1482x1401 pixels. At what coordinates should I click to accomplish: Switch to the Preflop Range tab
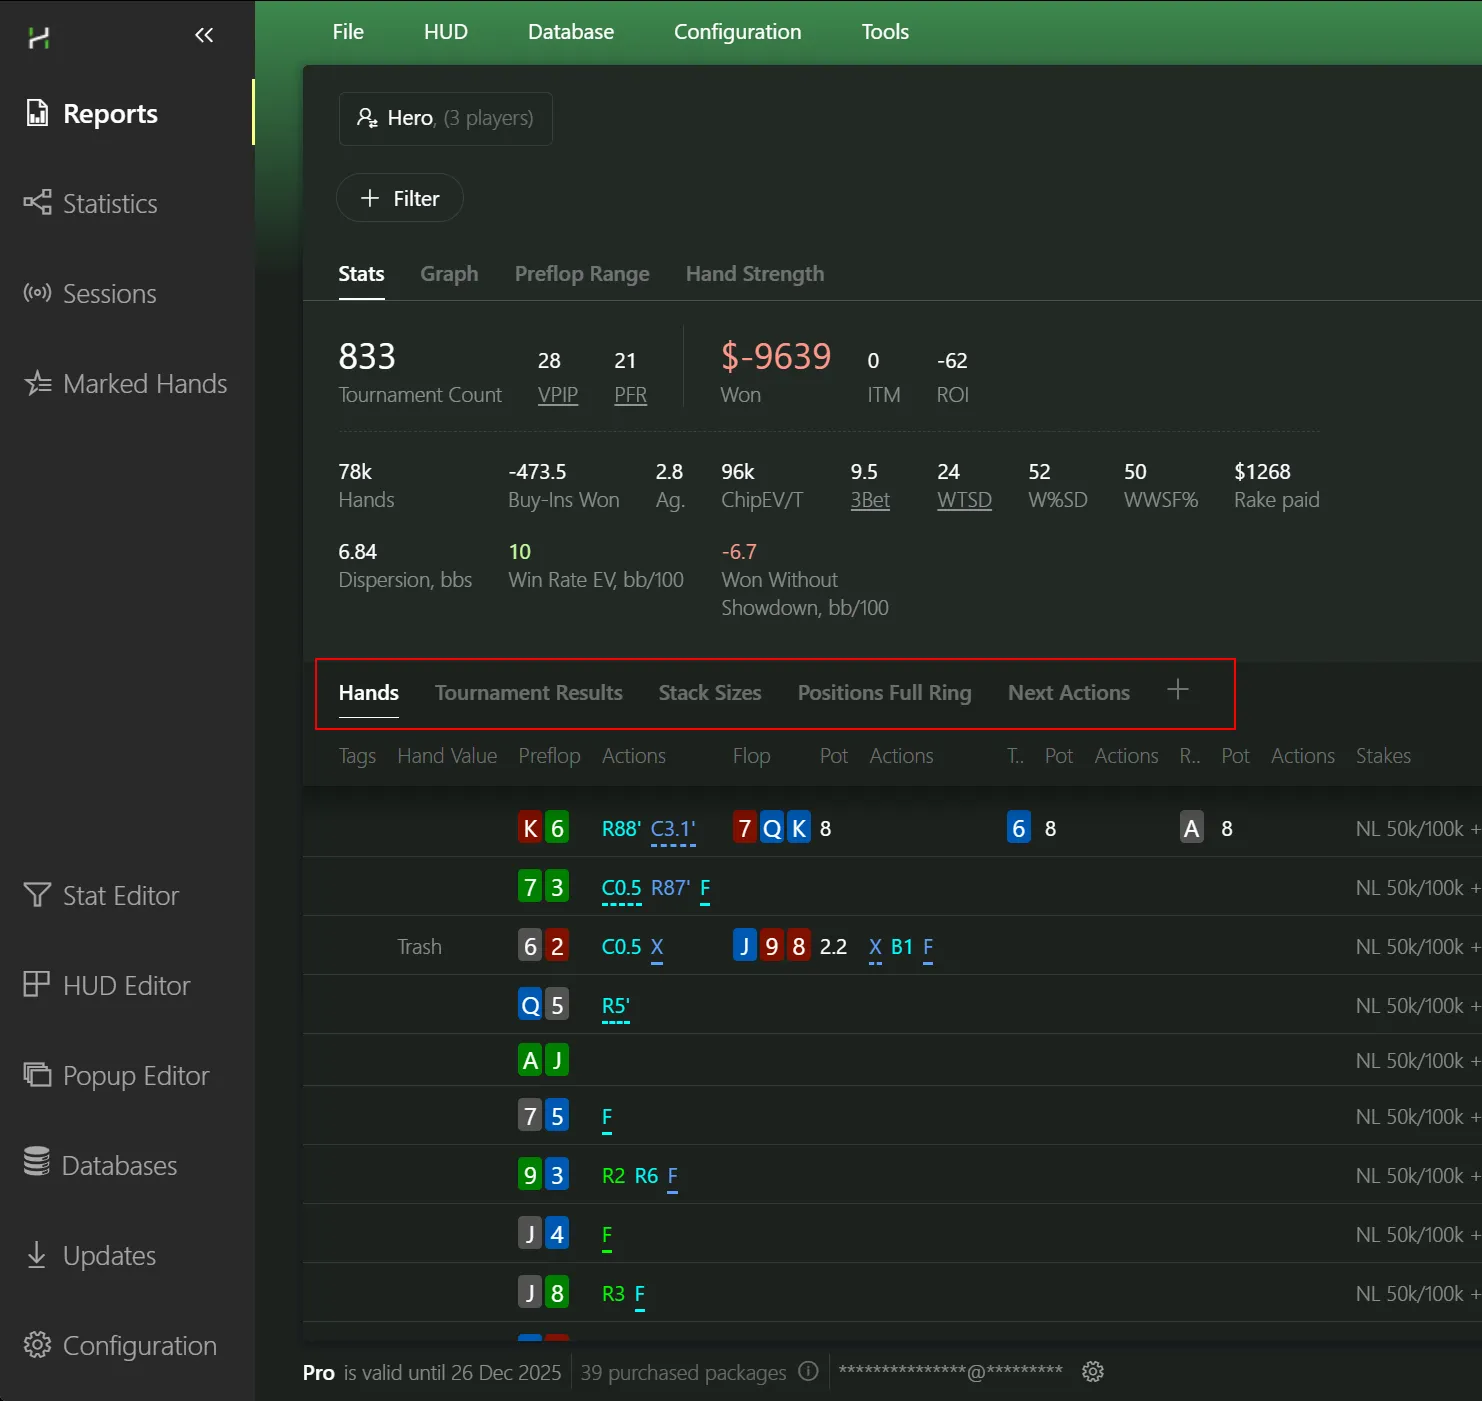581,274
